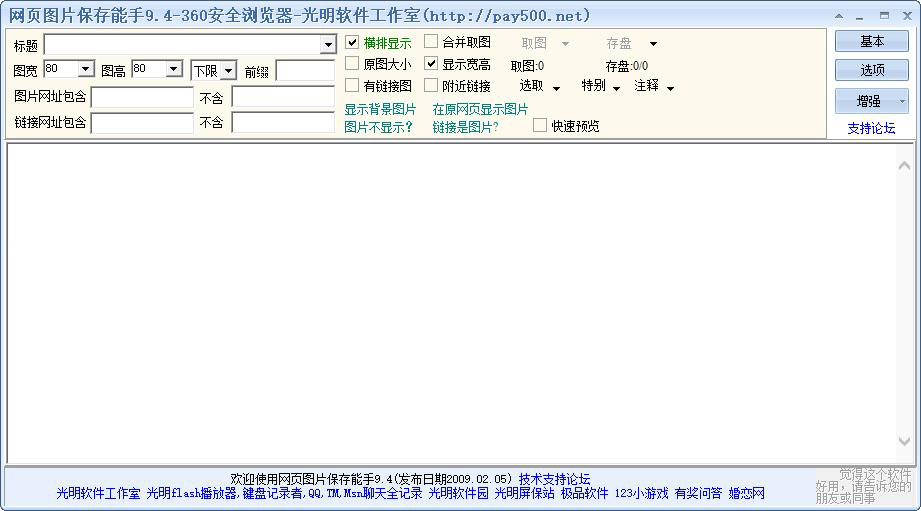
Task: Click the 不含 field for 图片网址
Action: 283,97
